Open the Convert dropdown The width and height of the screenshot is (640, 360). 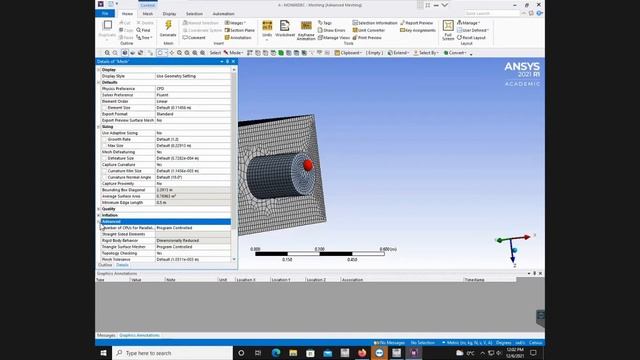pyautogui.click(x=455, y=53)
